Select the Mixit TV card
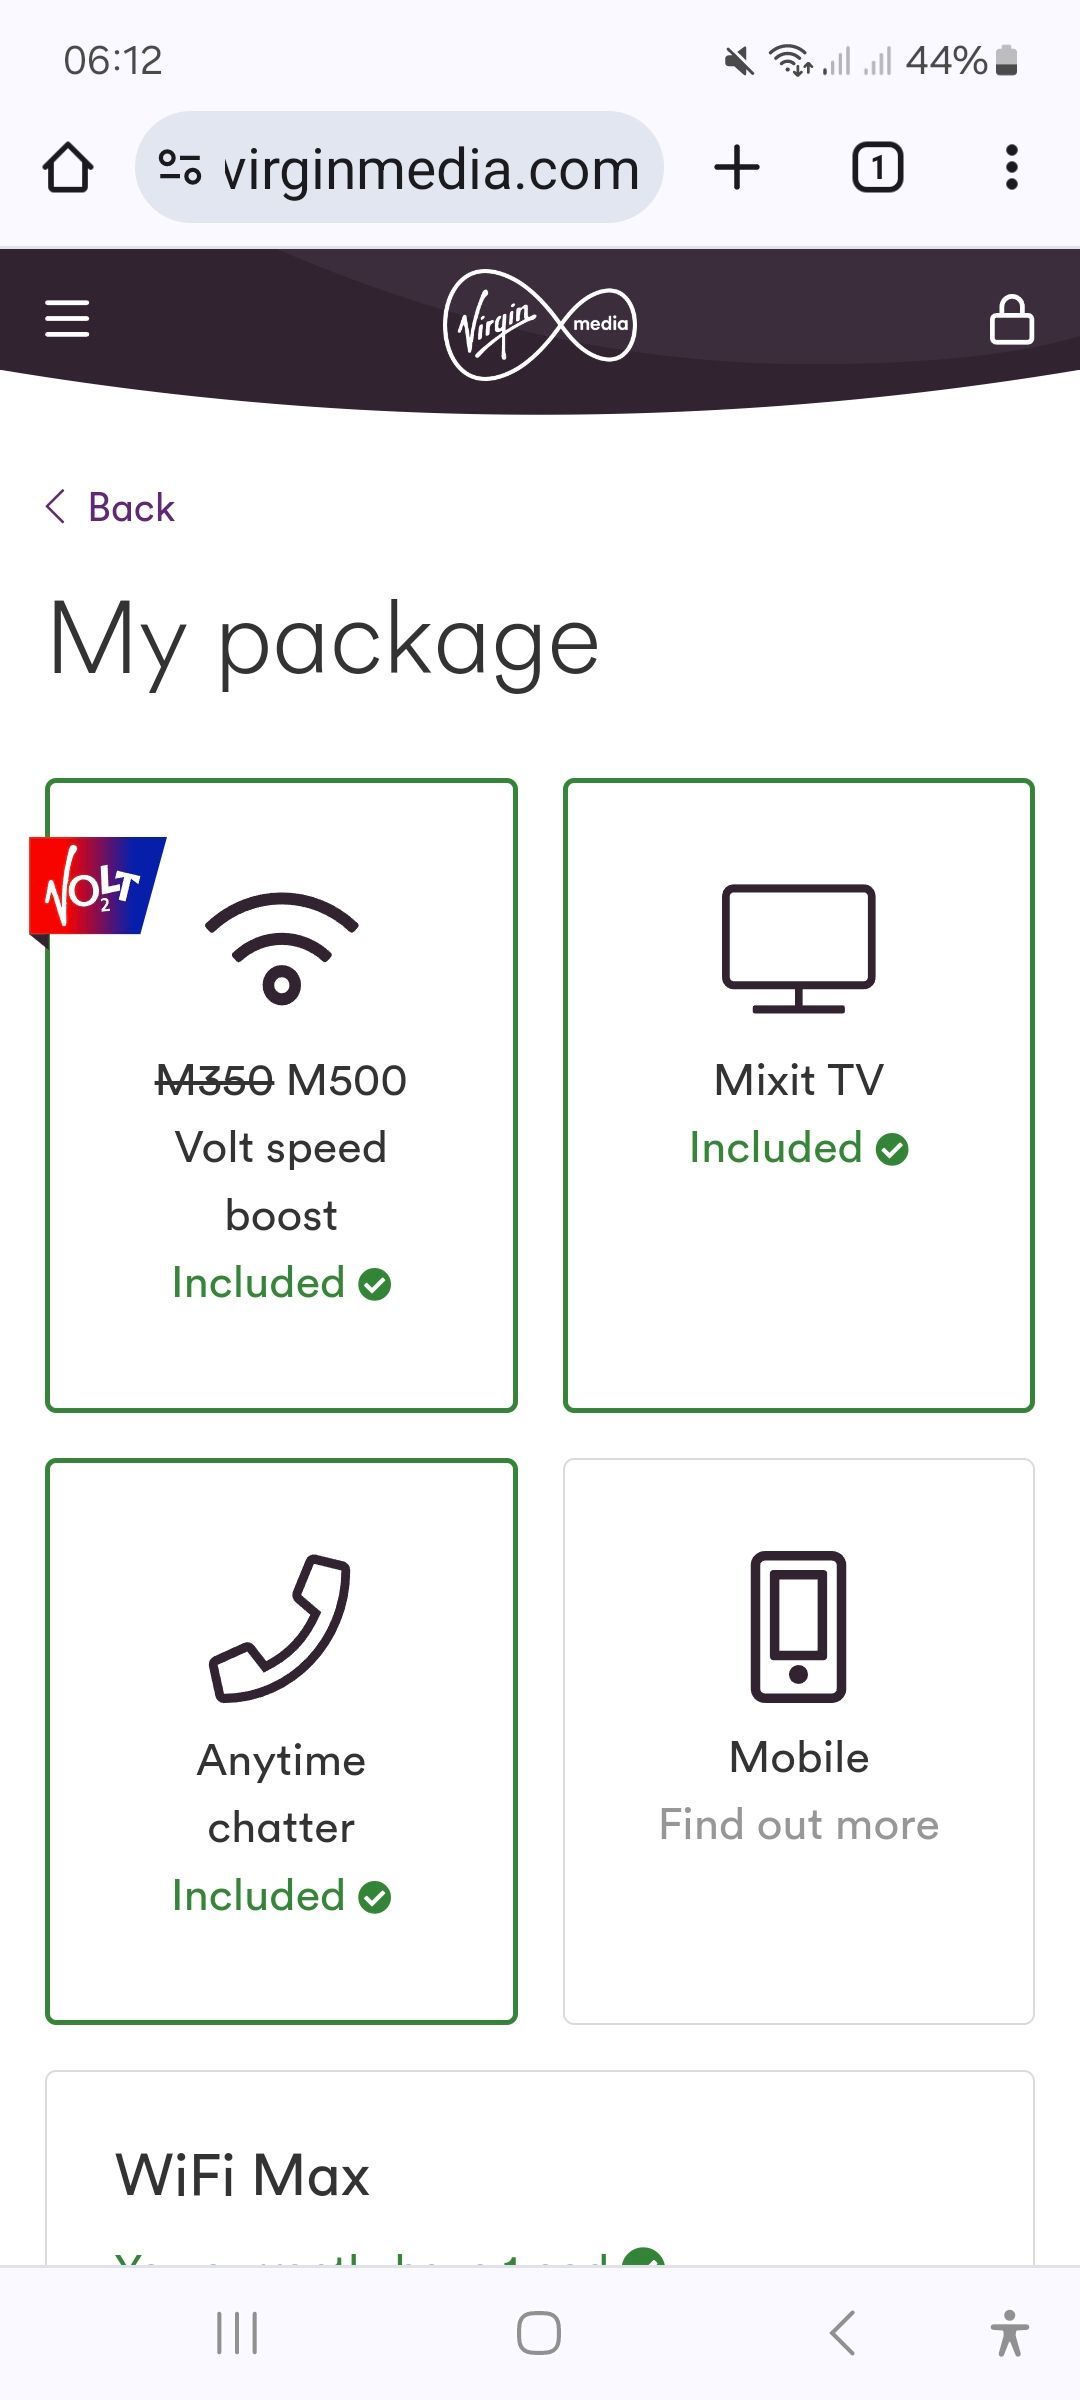The height and width of the screenshot is (2400, 1080). [799, 1095]
